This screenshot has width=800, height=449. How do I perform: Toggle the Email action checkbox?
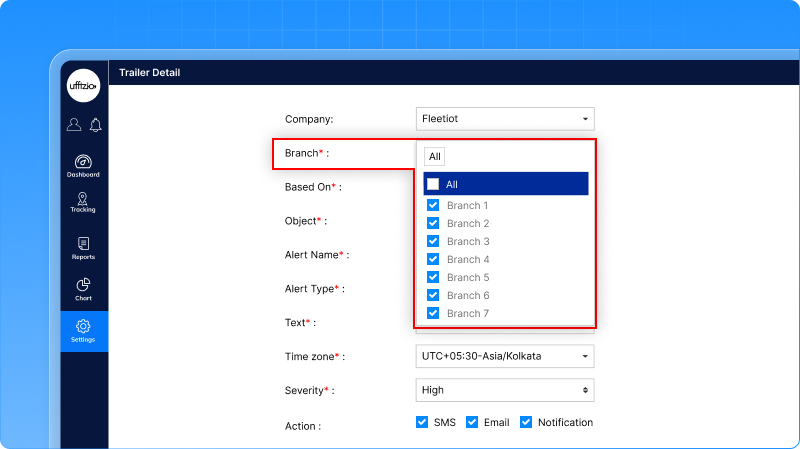(472, 422)
